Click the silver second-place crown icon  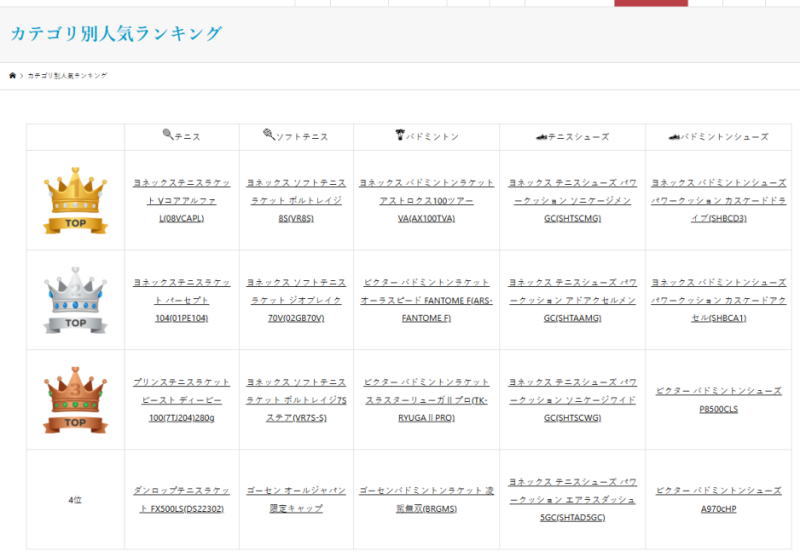[75, 299]
